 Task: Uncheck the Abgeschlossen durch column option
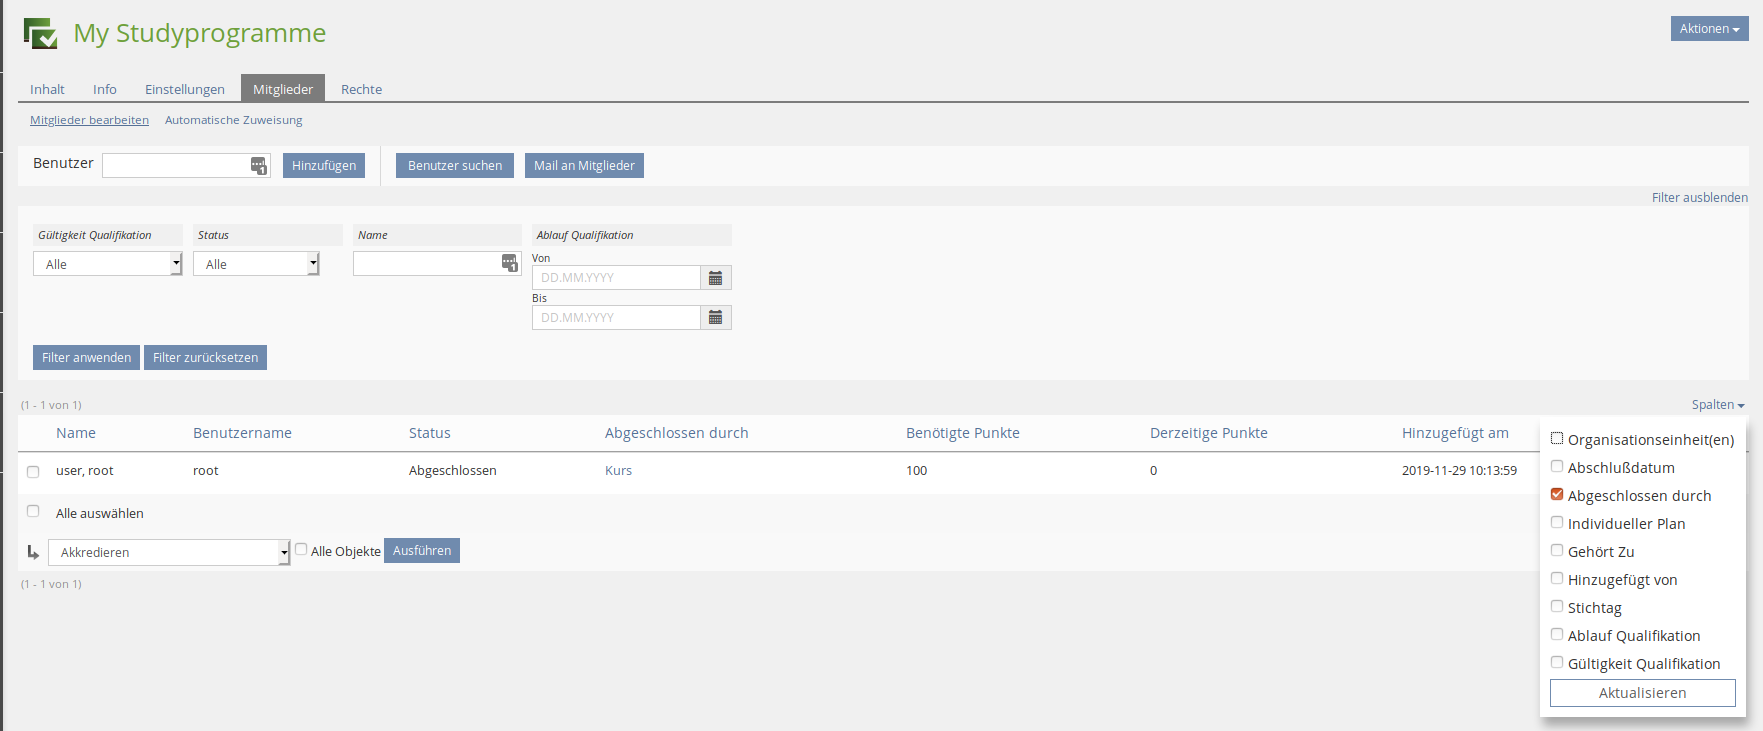point(1557,495)
